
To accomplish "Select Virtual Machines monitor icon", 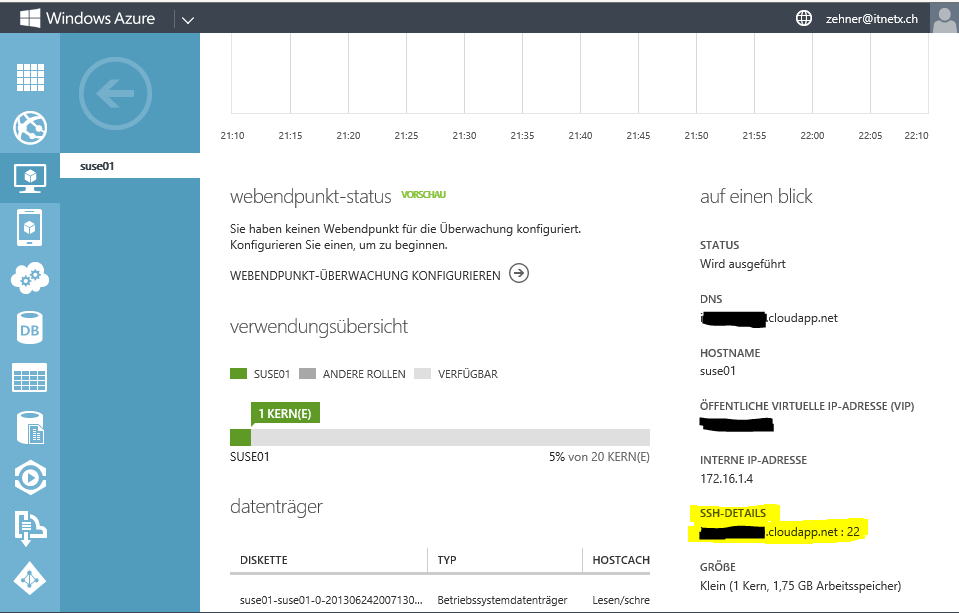I will 30,178.
